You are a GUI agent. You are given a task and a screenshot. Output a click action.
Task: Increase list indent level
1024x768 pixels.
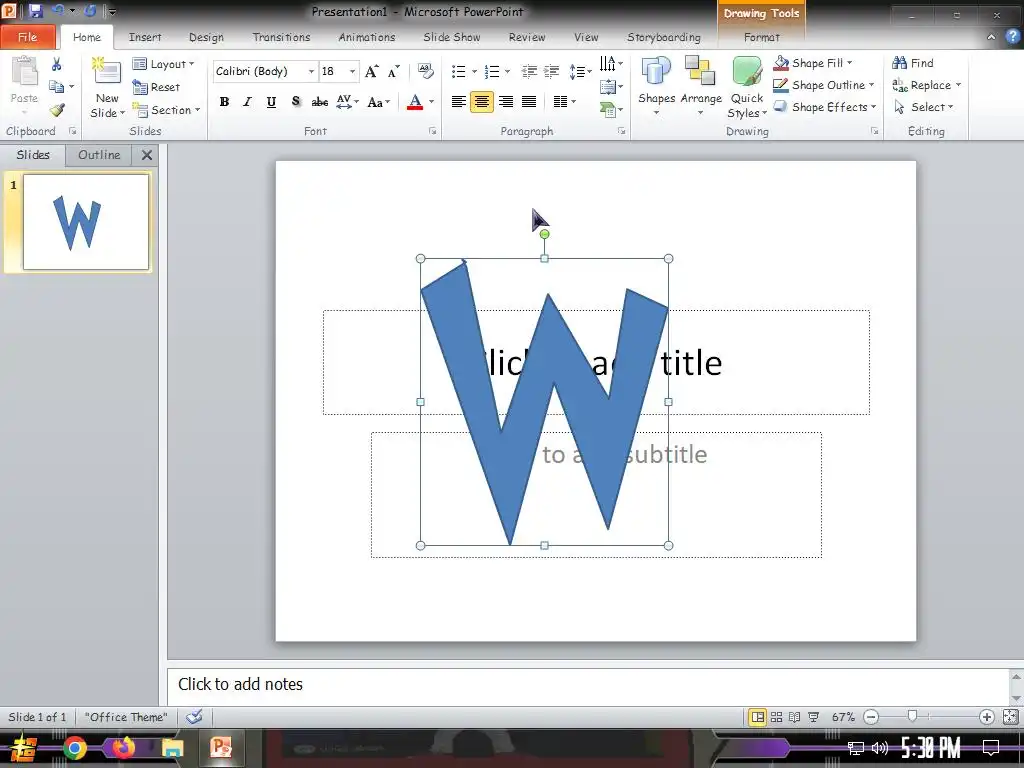pos(552,71)
